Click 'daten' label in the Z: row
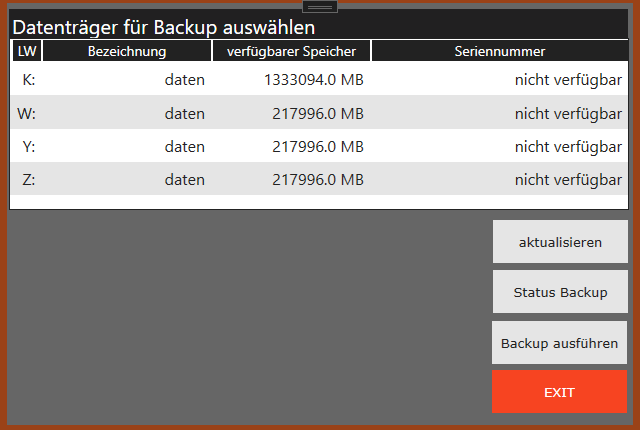 (x=184, y=180)
